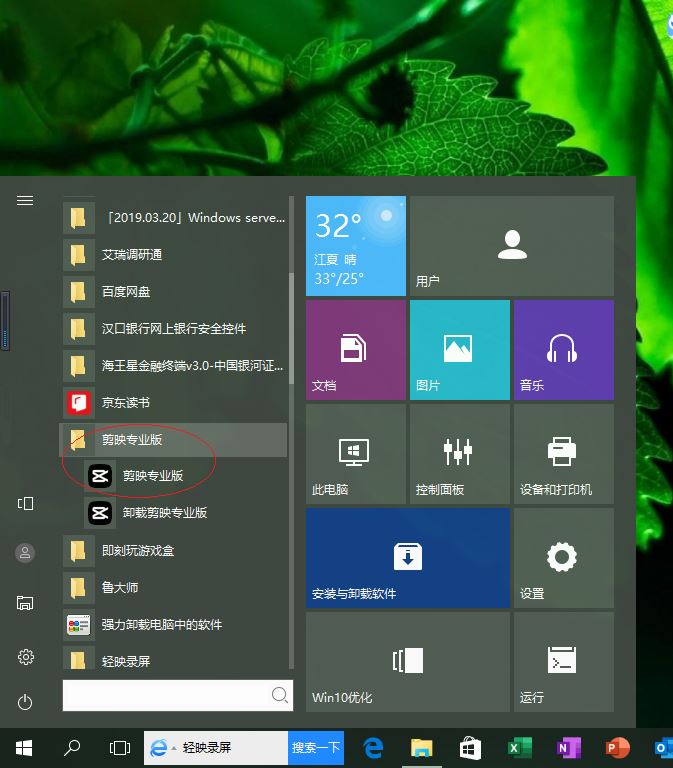
Task: Open the 文档 tile
Action: coord(356,350)
